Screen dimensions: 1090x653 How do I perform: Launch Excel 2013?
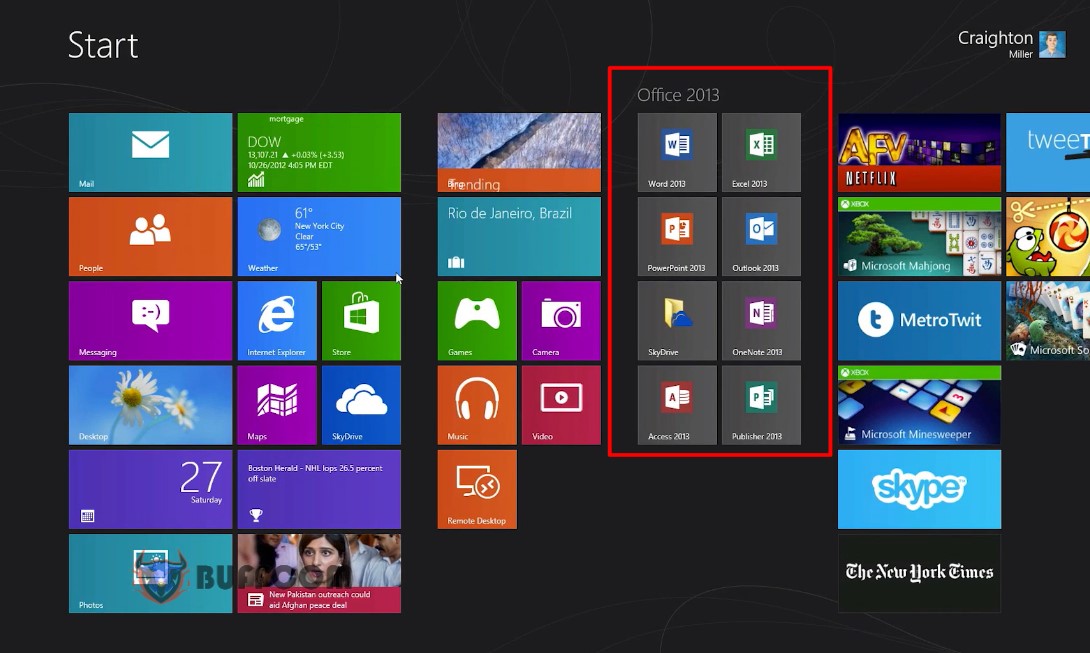pyautogui.click(x=761, y=152)
